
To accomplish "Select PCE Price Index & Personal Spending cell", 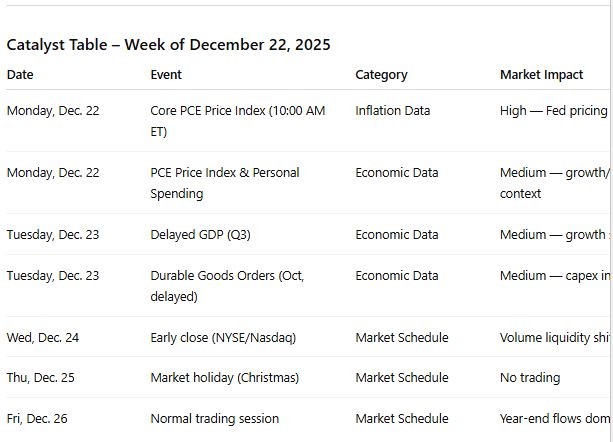I will click(x=224, y=183).
